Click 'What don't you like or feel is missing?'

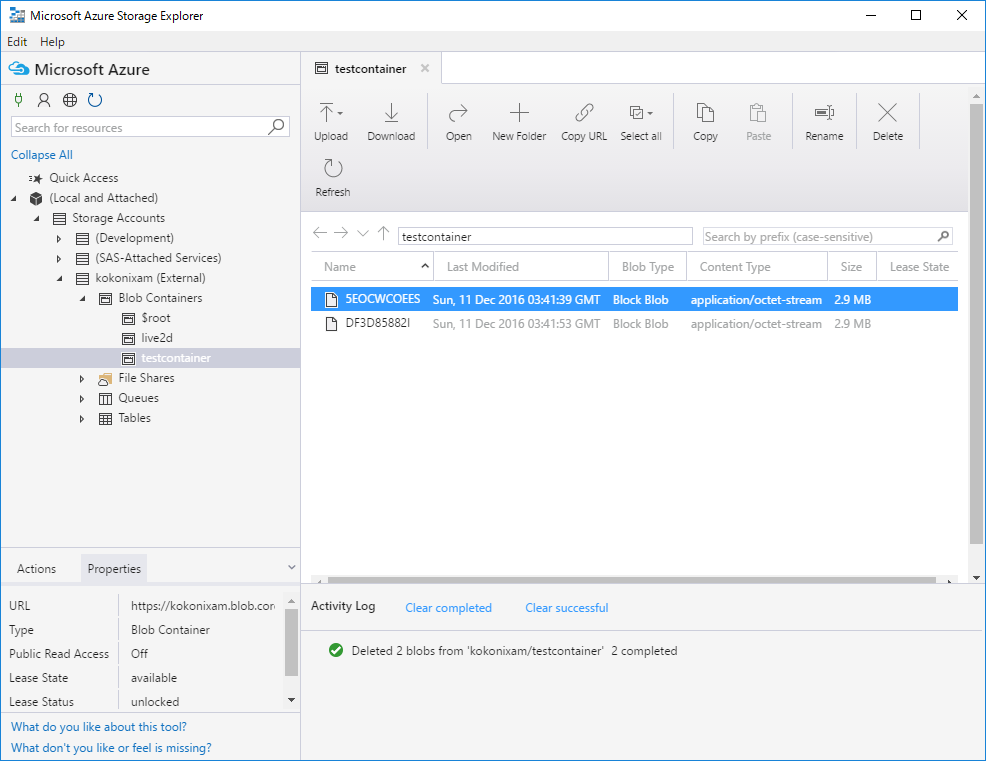pyautogui.click(x=111, y=748)
